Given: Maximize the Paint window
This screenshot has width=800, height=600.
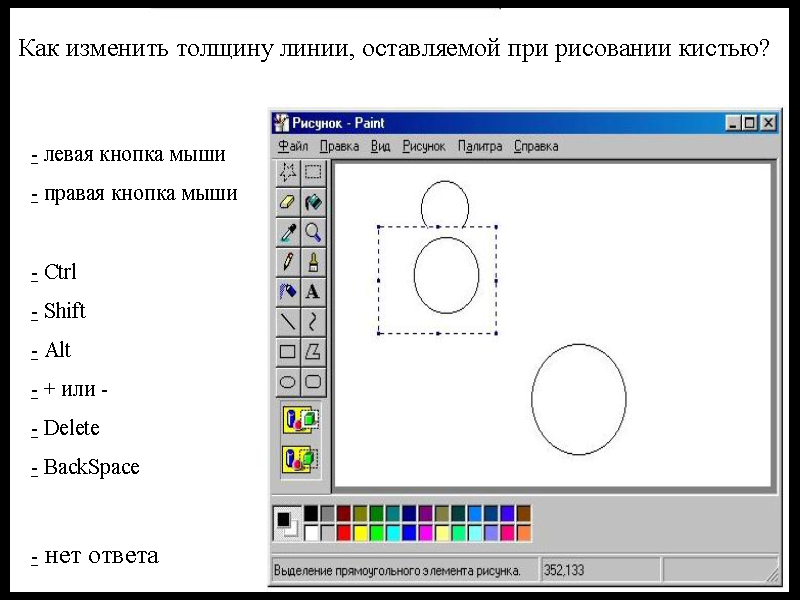Looking at the screenshot, I should pyautogui.click(x=750, y=123).
